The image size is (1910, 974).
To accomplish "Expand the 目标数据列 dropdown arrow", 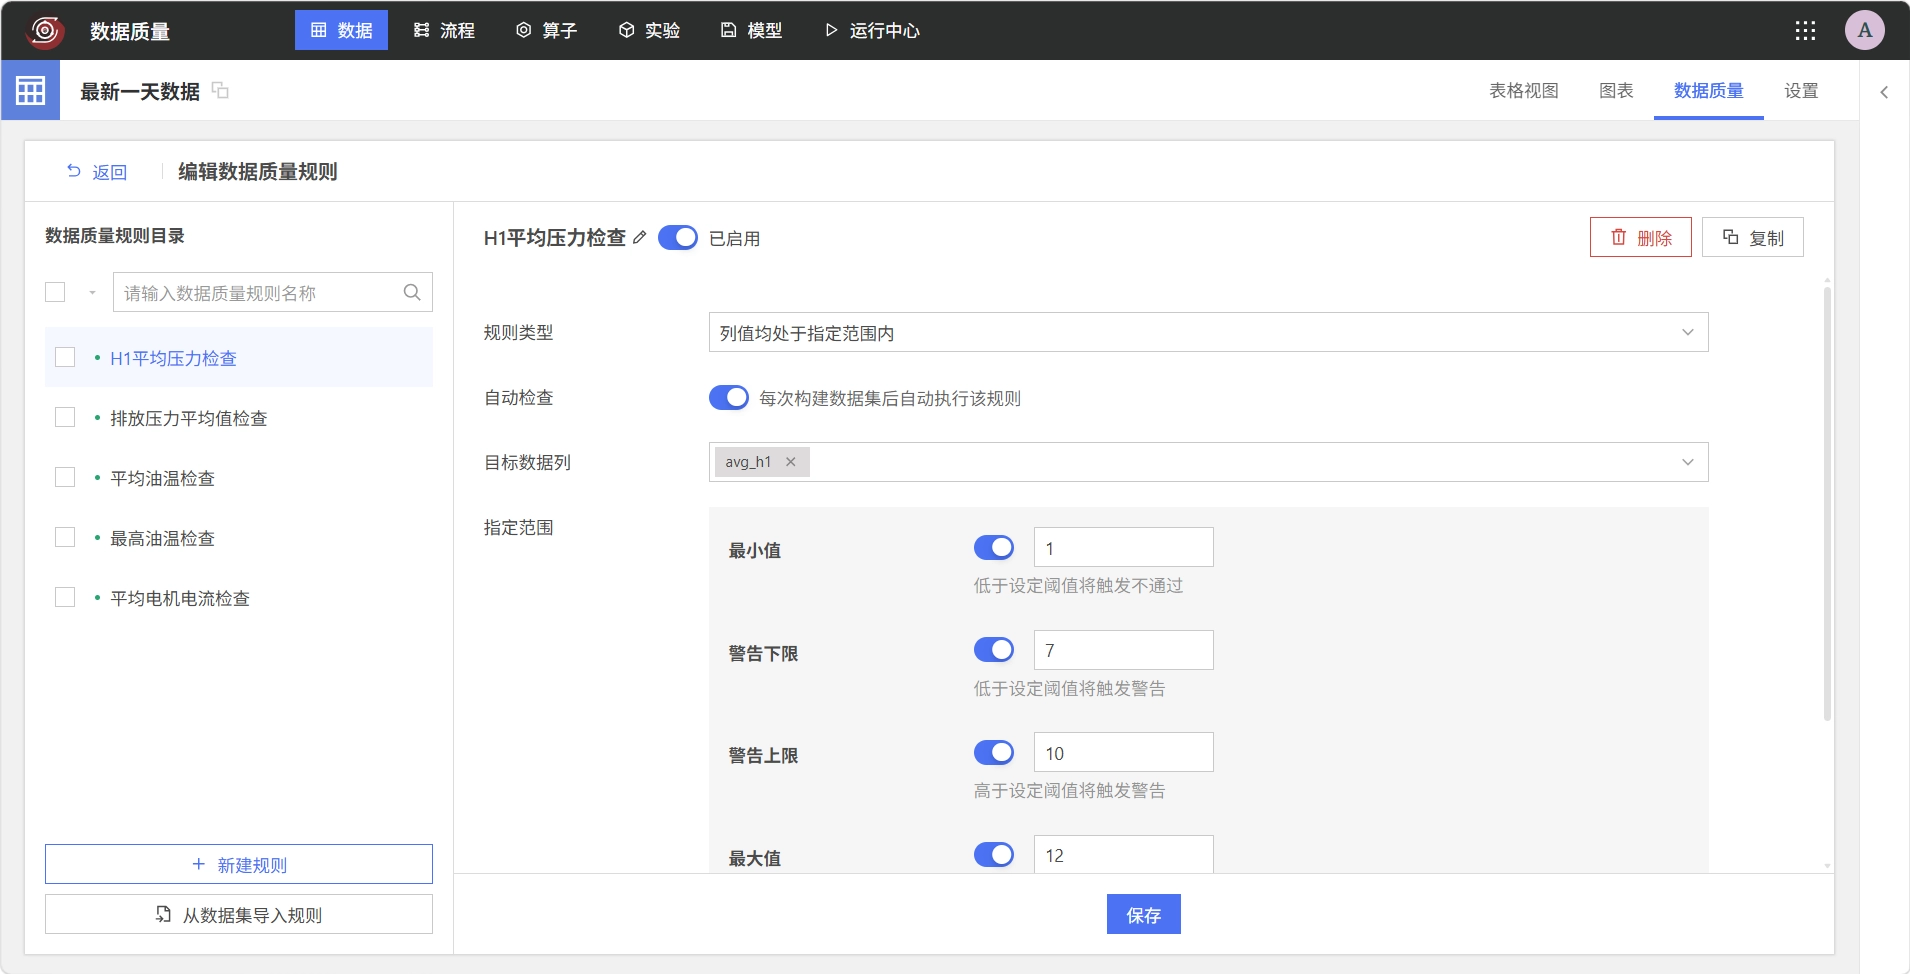I will [1688, 462].
